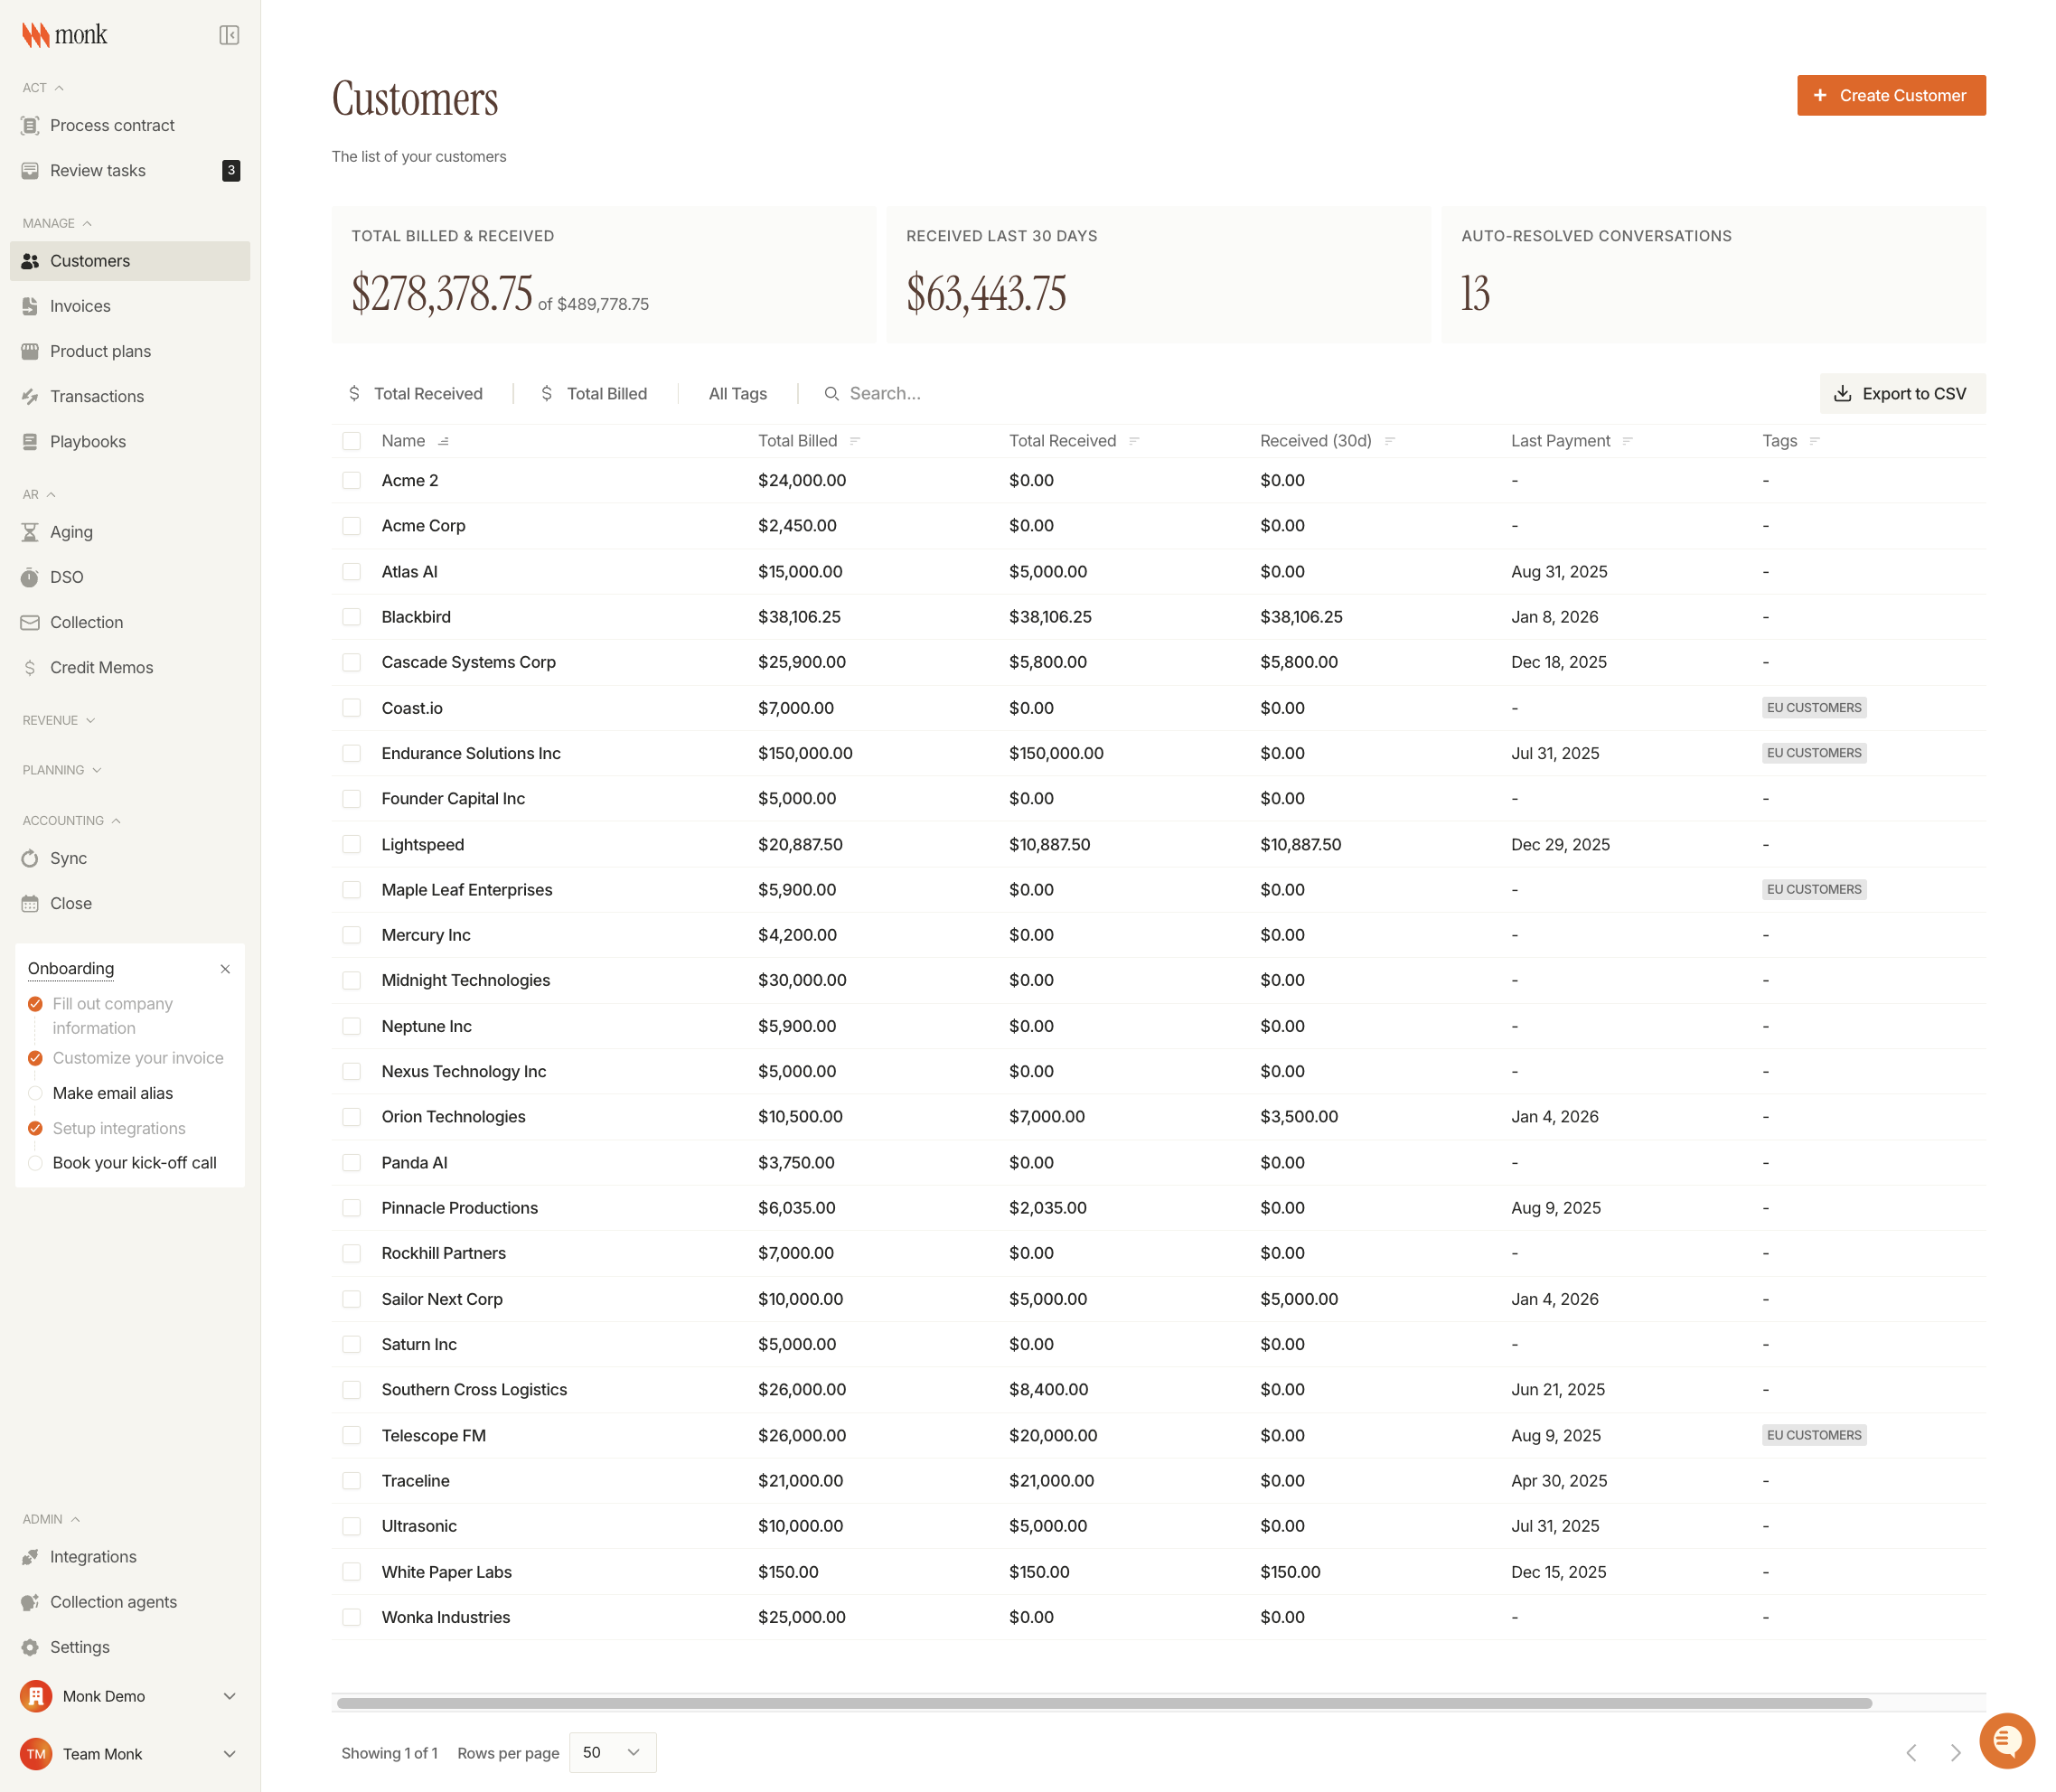Screen dimensions: 2056x1792
Task: Collapse the sidebar using the panel icon
Action: point(228,34)
